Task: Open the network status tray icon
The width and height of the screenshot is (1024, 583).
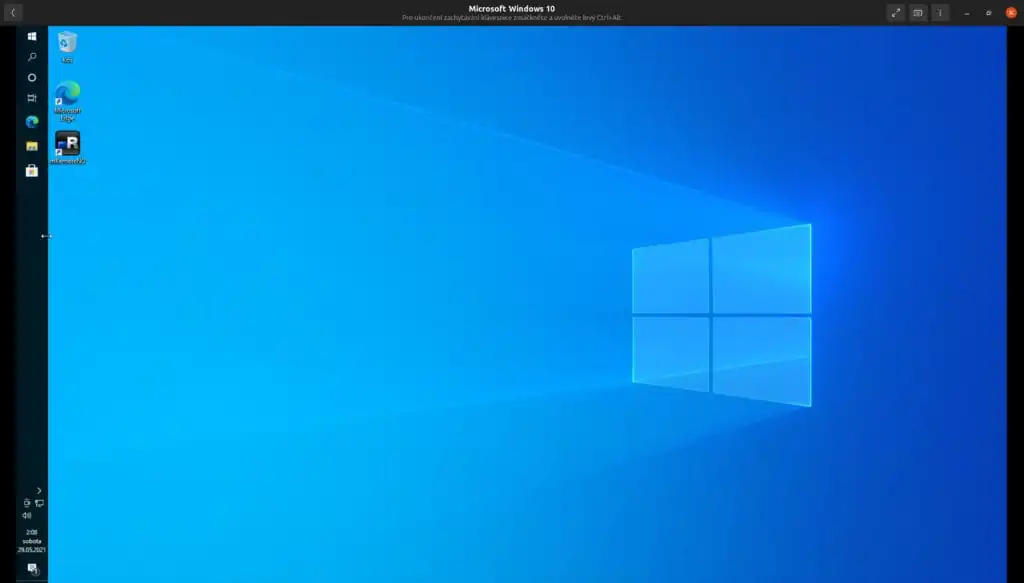Action: point(39,503)
